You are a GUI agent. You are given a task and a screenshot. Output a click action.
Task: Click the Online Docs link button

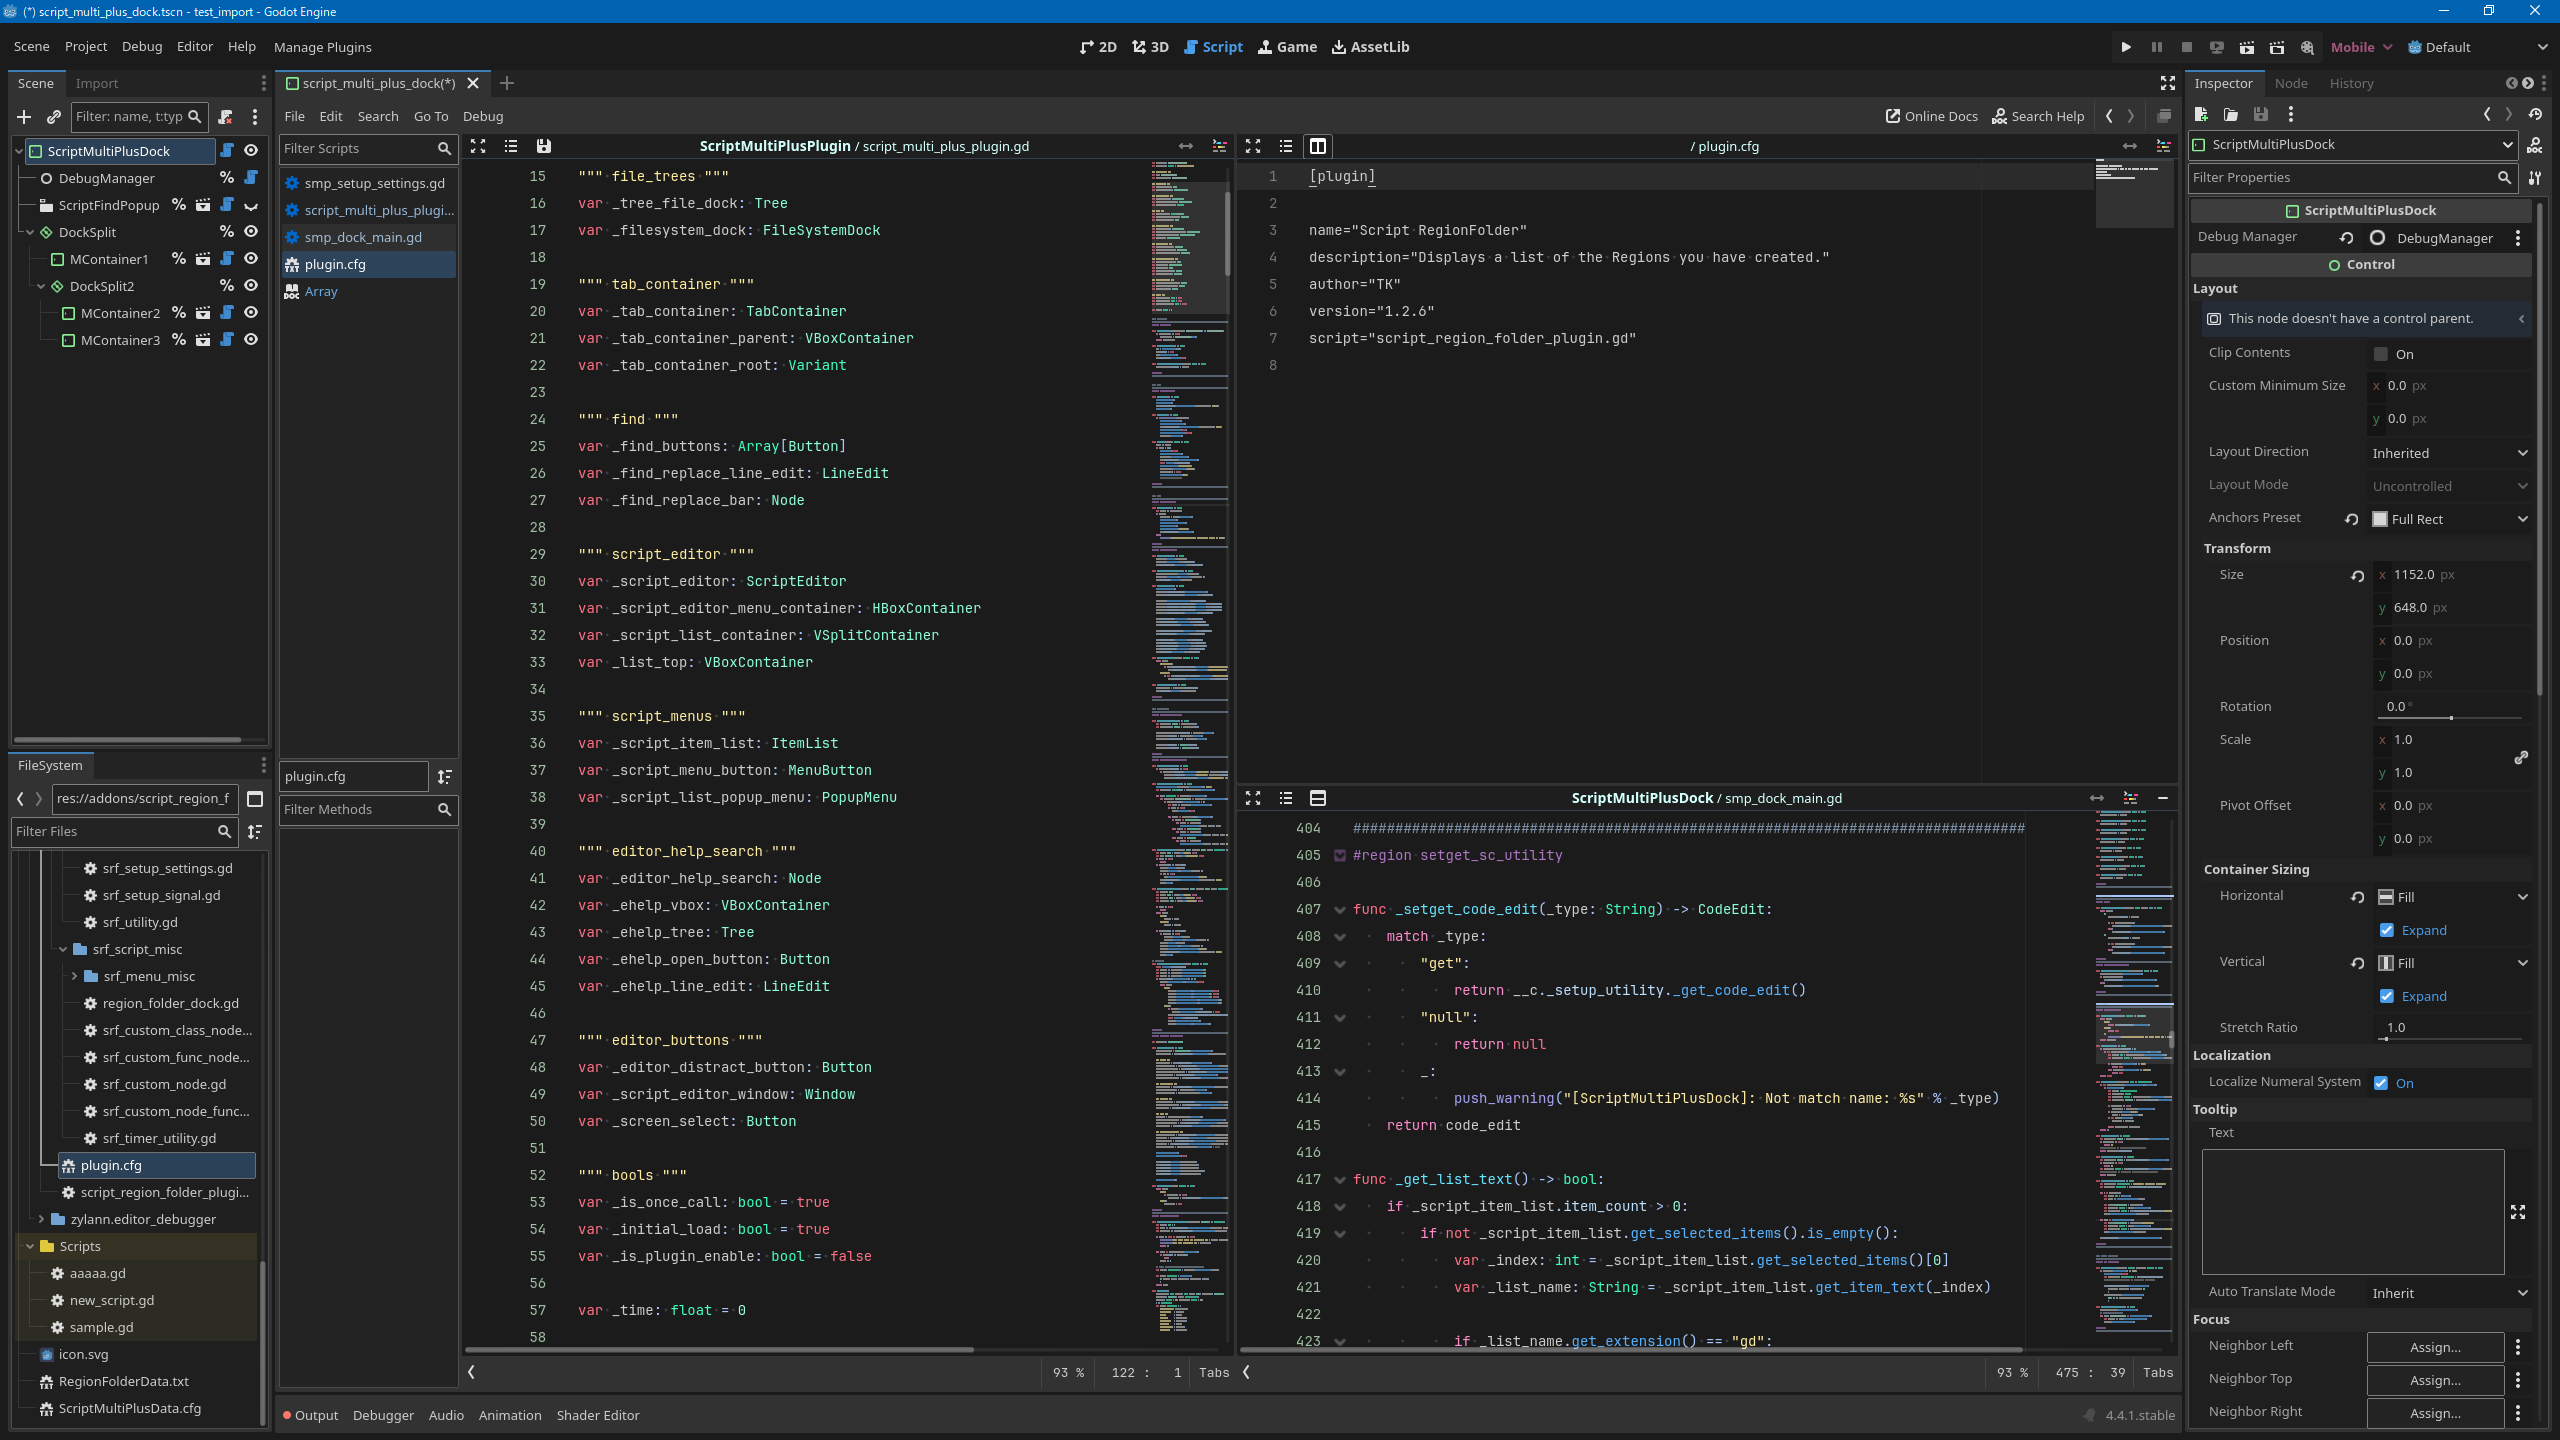pos(1931,116)
